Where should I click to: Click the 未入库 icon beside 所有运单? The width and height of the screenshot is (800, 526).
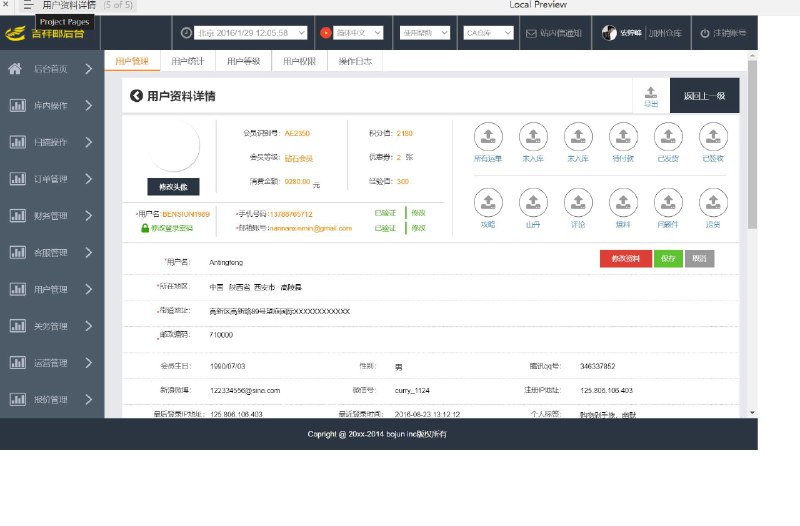tap(533, 137)
